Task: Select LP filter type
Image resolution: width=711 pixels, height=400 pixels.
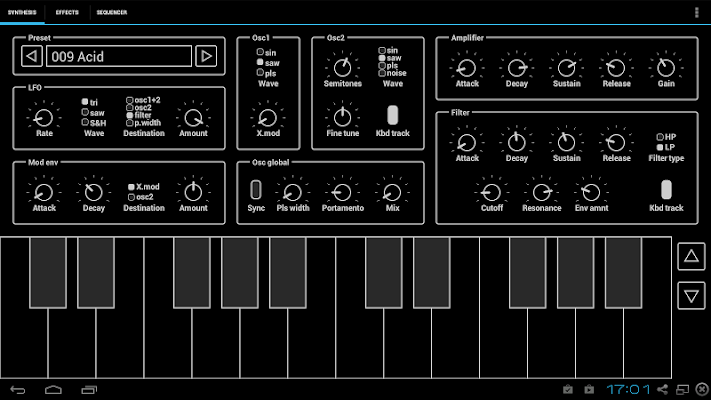Action: (x=666, y=147)
